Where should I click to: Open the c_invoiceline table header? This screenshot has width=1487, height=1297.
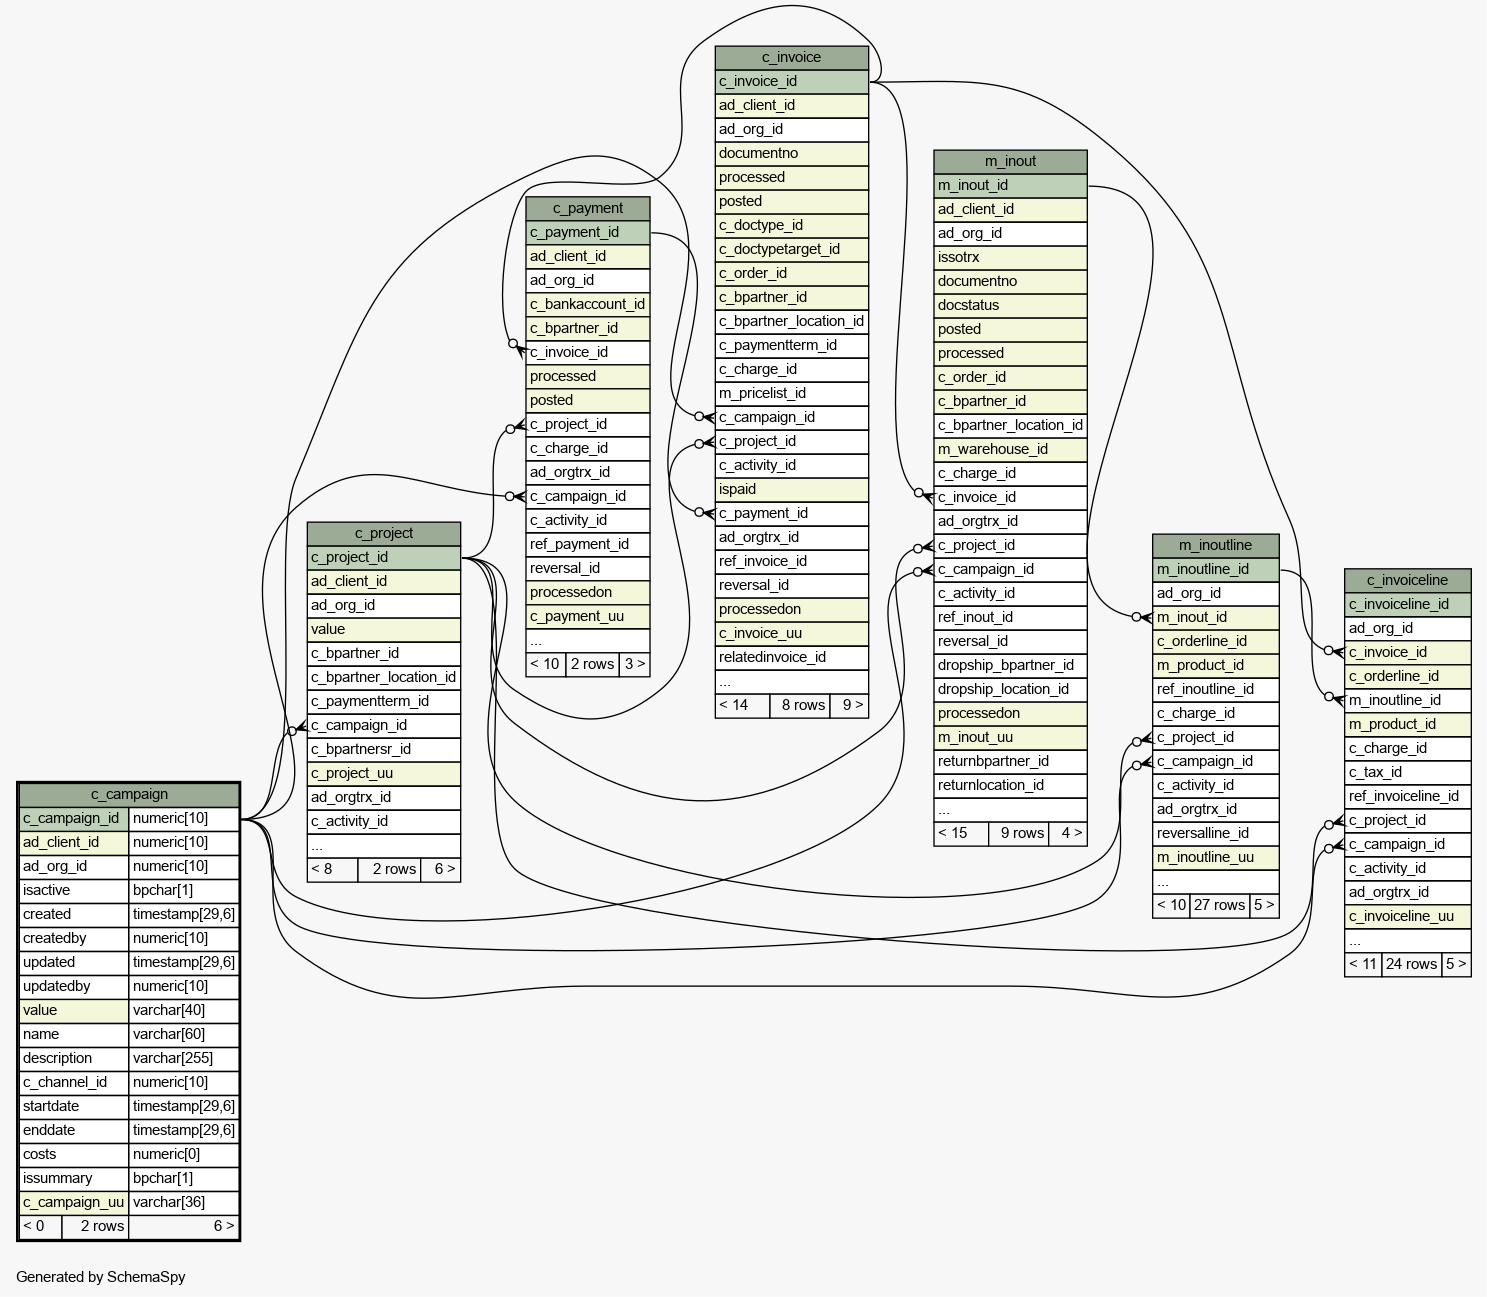(1407, 580)
